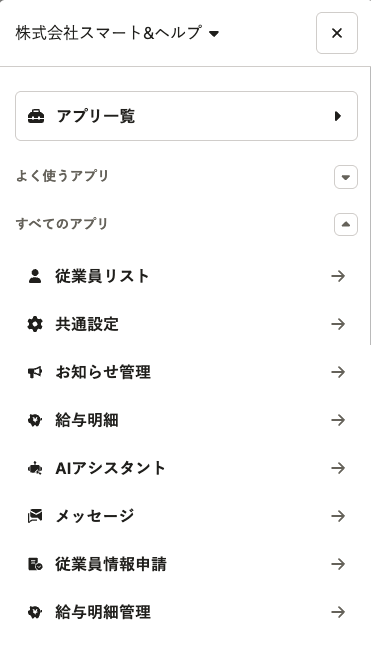Click the gear icon beside 共通設定
371x650 pixels.
[x=35, y=324]
